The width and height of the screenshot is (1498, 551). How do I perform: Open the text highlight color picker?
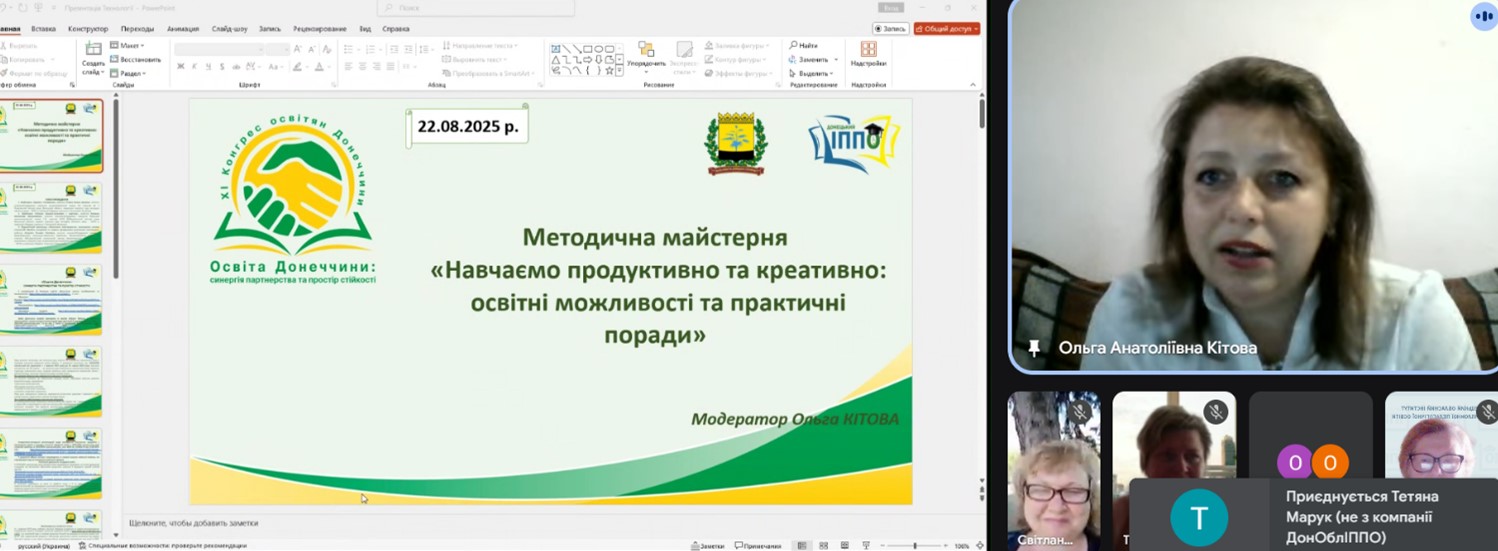(x=299, y=67)
